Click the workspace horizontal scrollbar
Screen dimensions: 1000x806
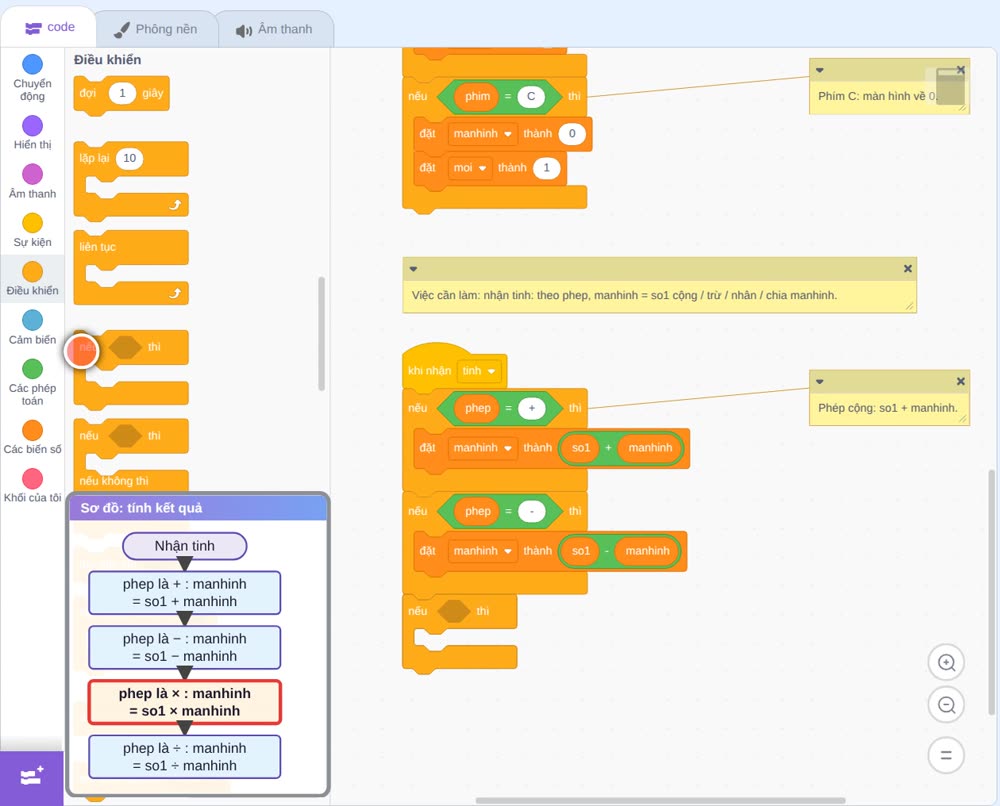661,800
